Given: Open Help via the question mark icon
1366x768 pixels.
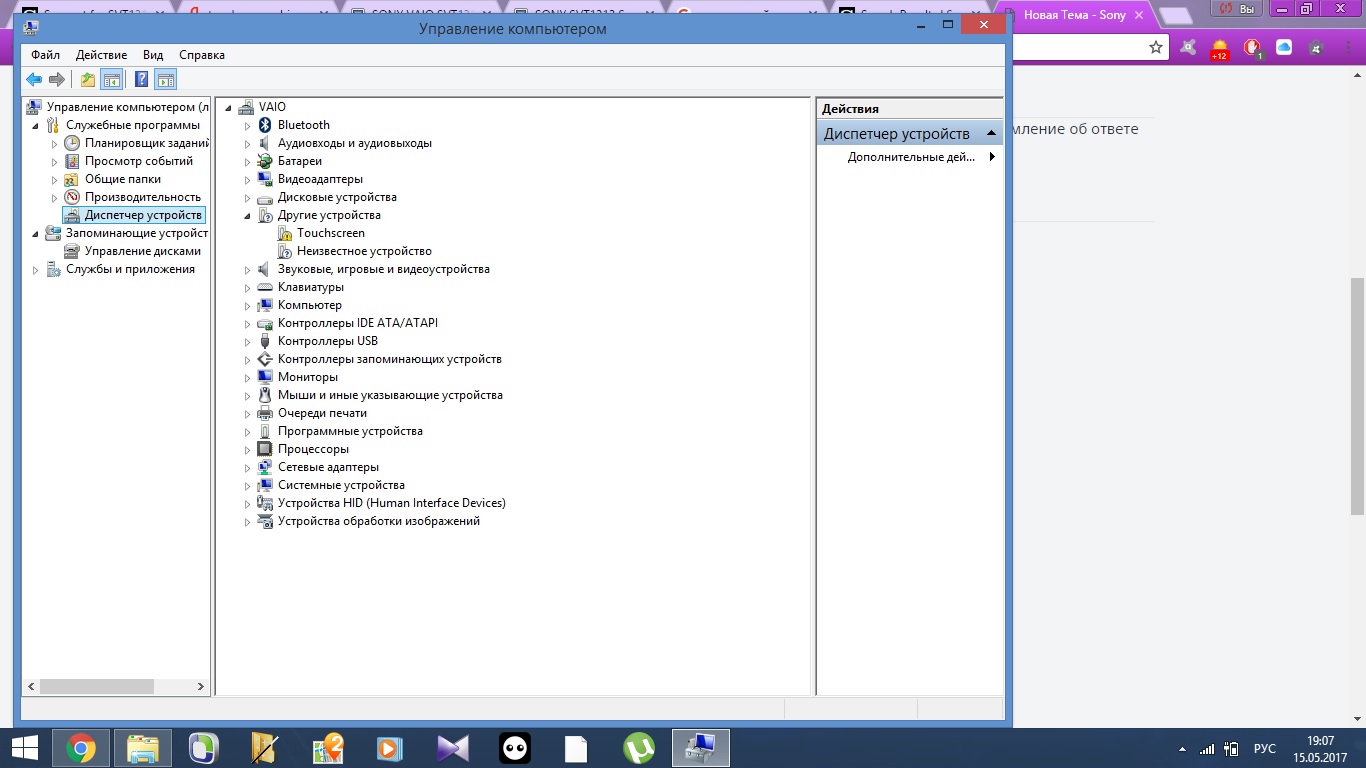Looking at the screenshot, I should point(142,80).
